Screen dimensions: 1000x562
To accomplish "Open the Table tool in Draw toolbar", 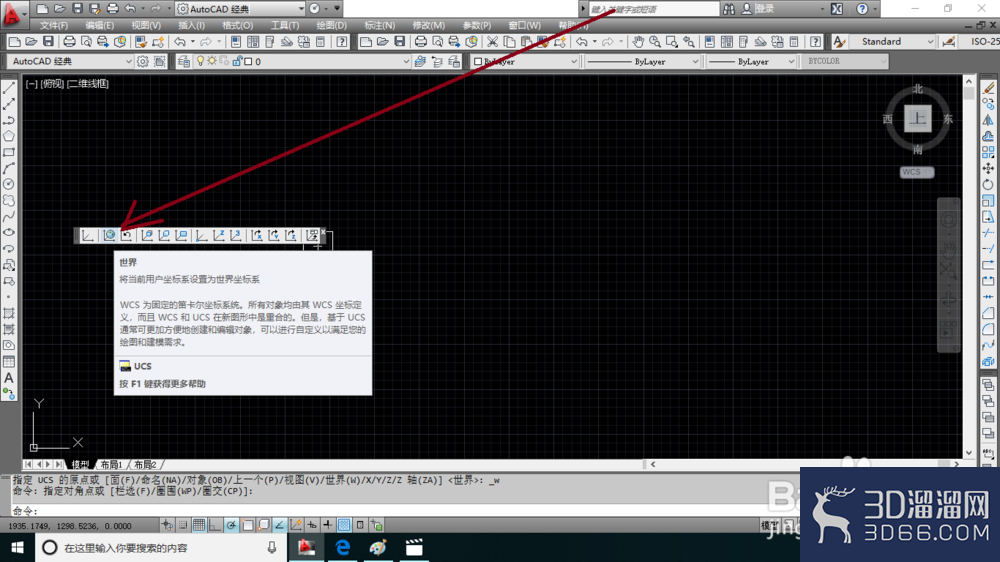I will (9, 362).
